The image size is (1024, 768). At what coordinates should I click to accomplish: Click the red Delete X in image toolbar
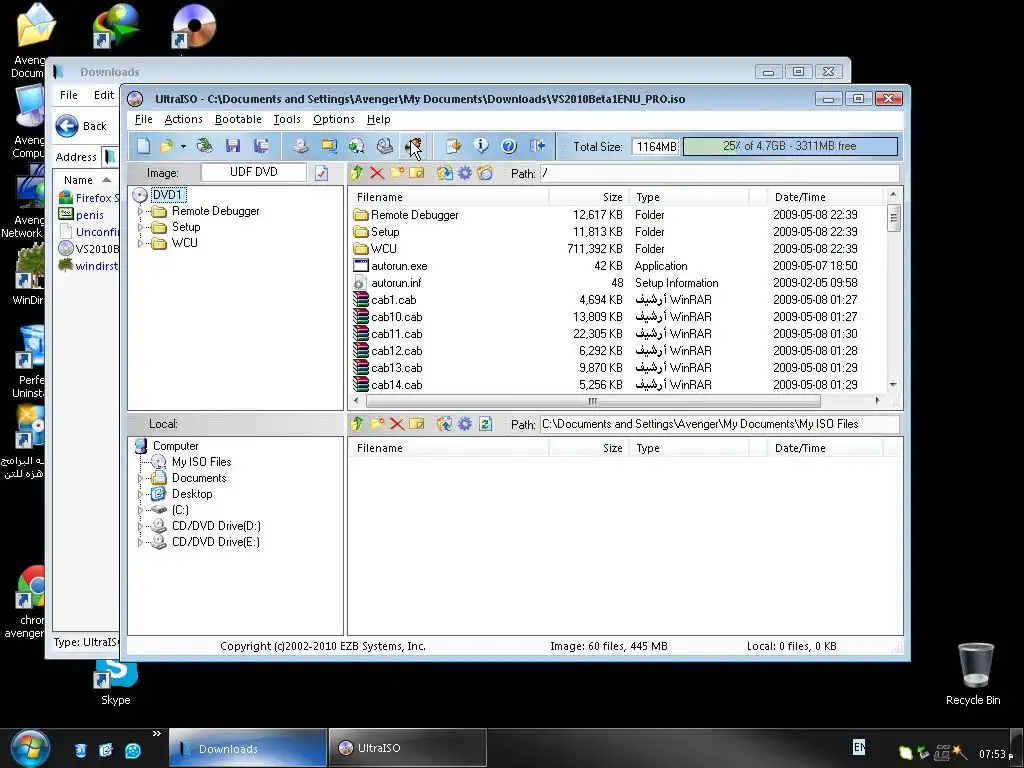point(377,173)
